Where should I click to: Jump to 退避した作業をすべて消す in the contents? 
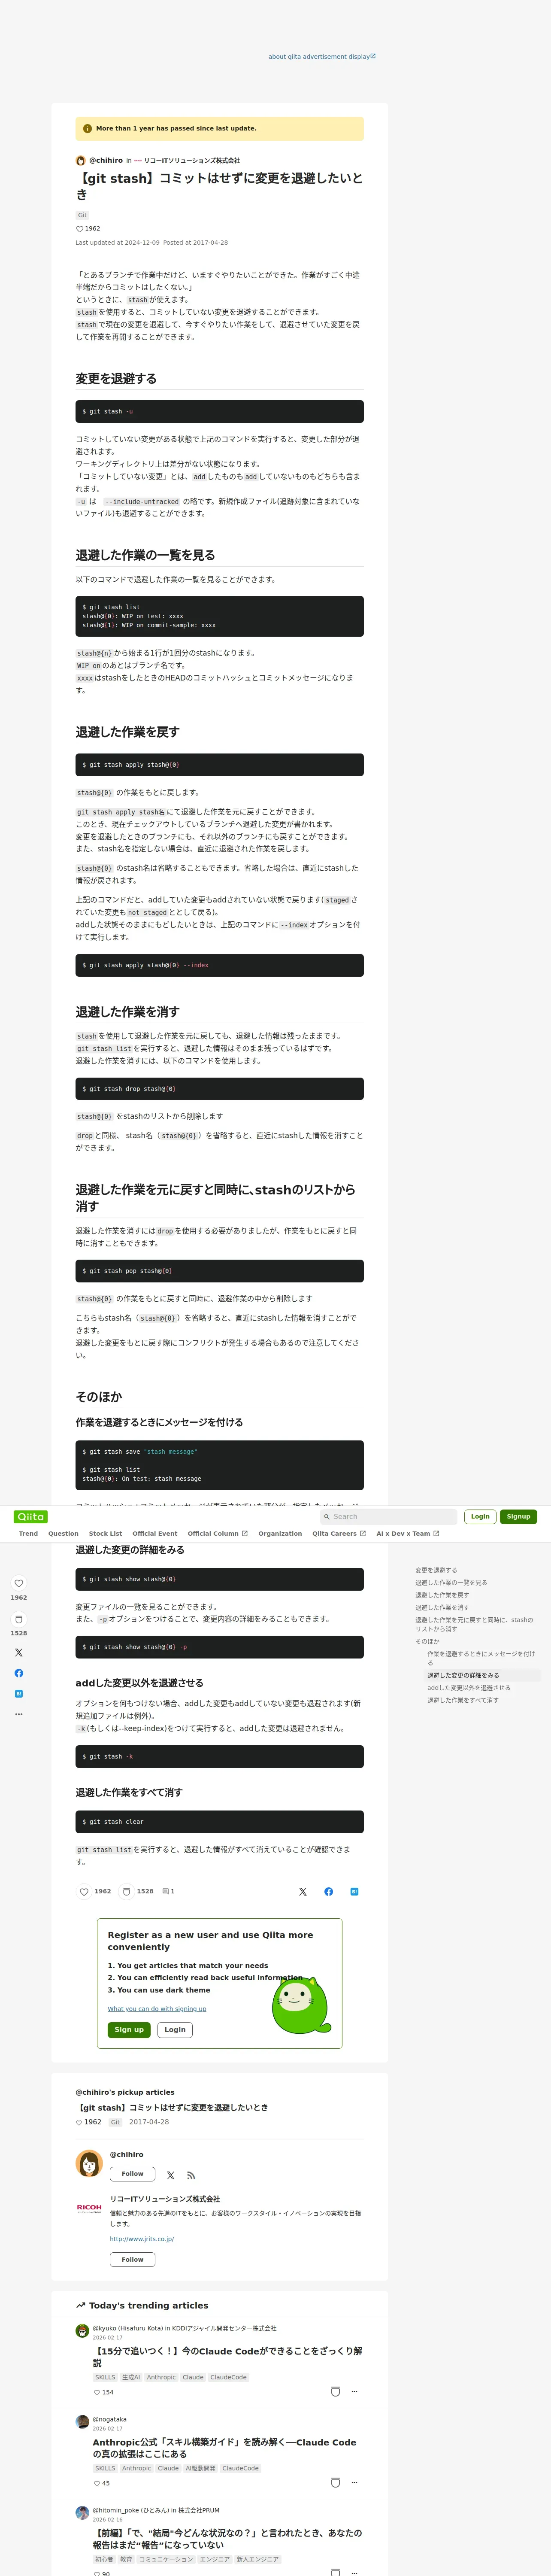[463, 1700]
